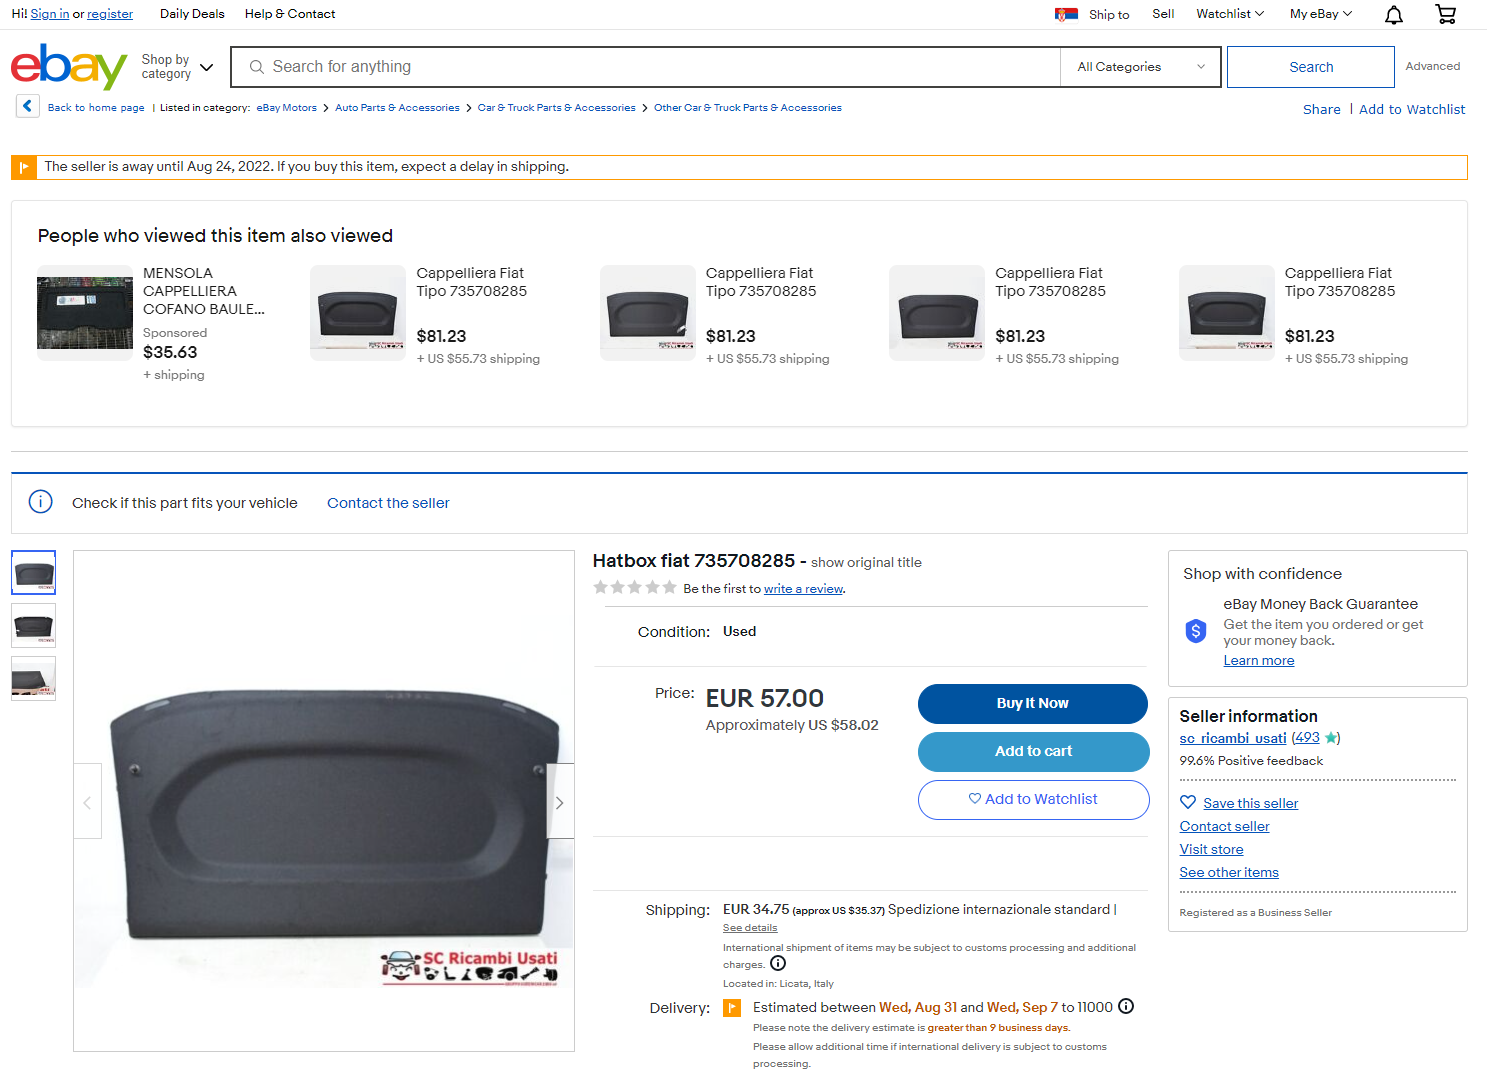The height and width of the screenshot is (1079, 1487).
Task: Click the review rating stars
Action: (635, 587)
